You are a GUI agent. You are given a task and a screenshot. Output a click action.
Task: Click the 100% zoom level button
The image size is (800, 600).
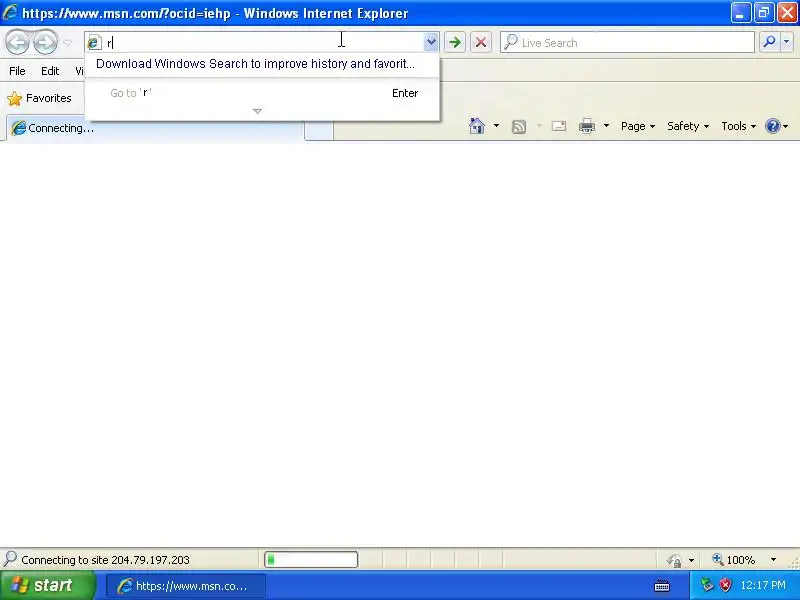pyautogui.click(x=733, y=560)
